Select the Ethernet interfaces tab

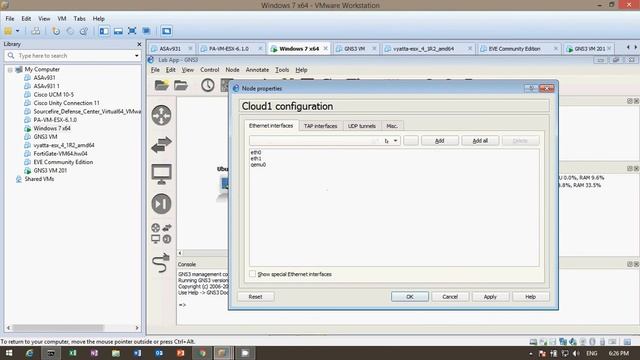pyautogui.click(x=271, y=126)
